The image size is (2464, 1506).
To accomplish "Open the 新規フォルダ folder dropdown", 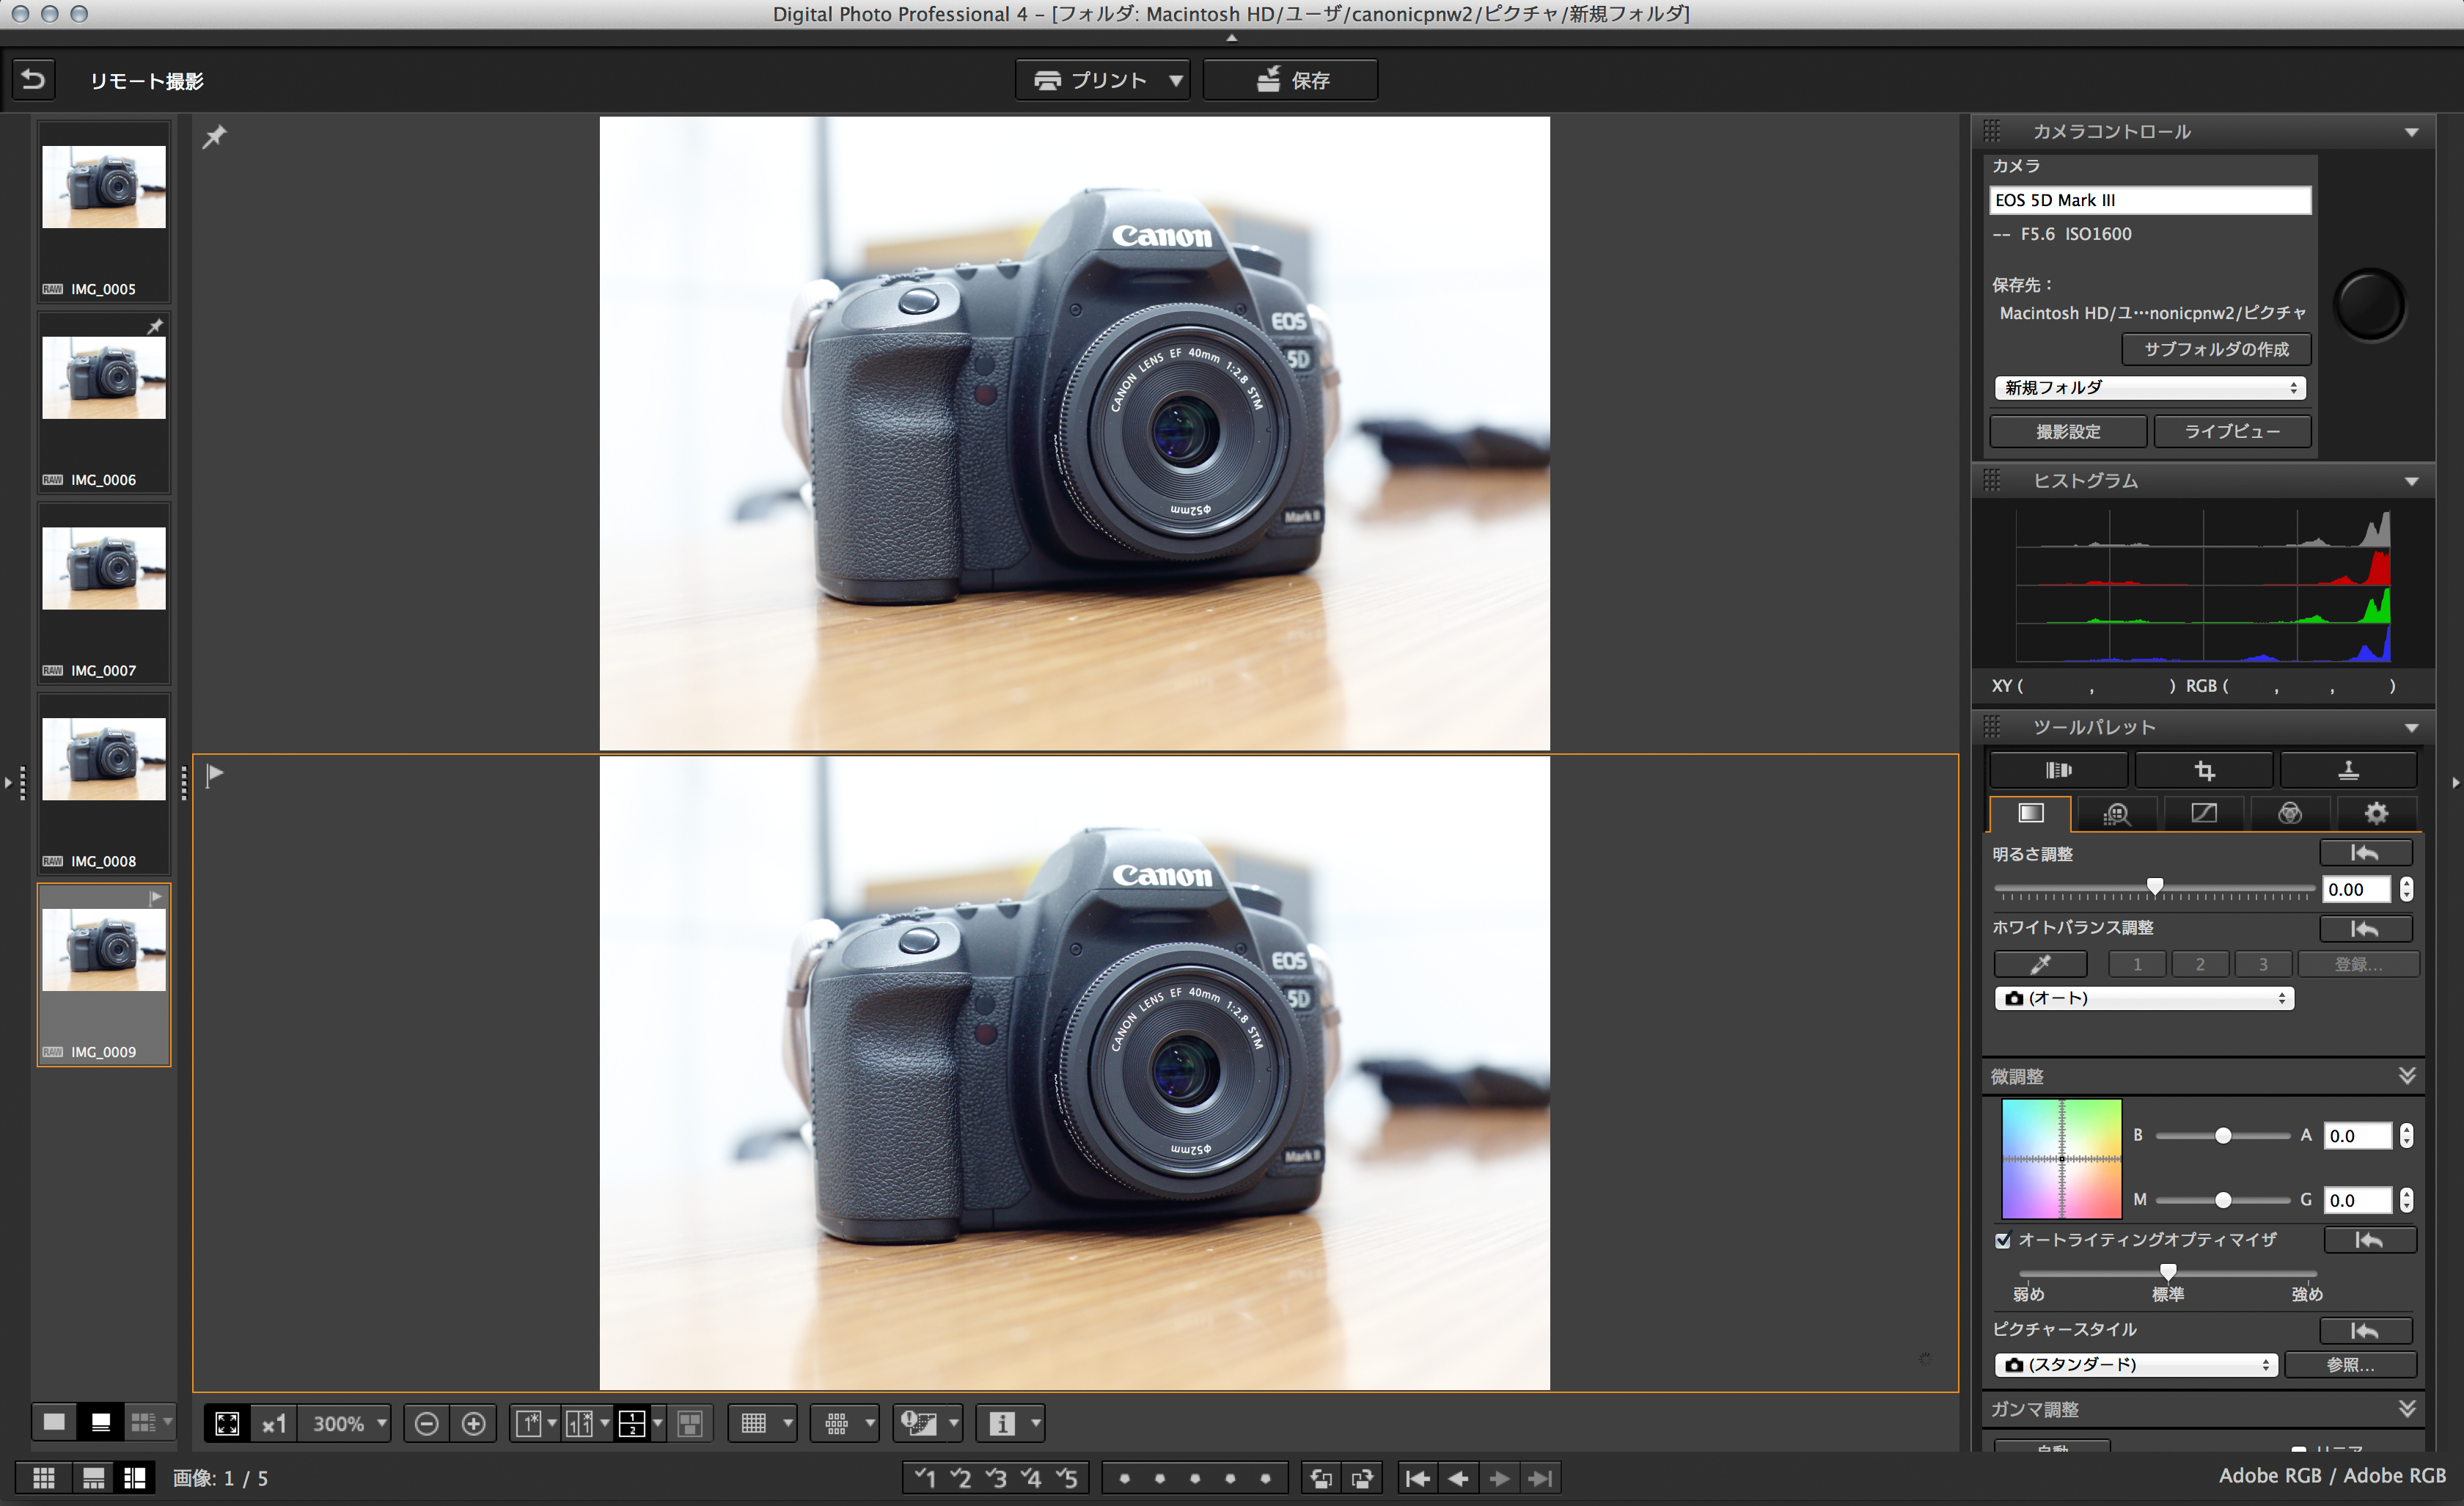I will pos(2150,388).
